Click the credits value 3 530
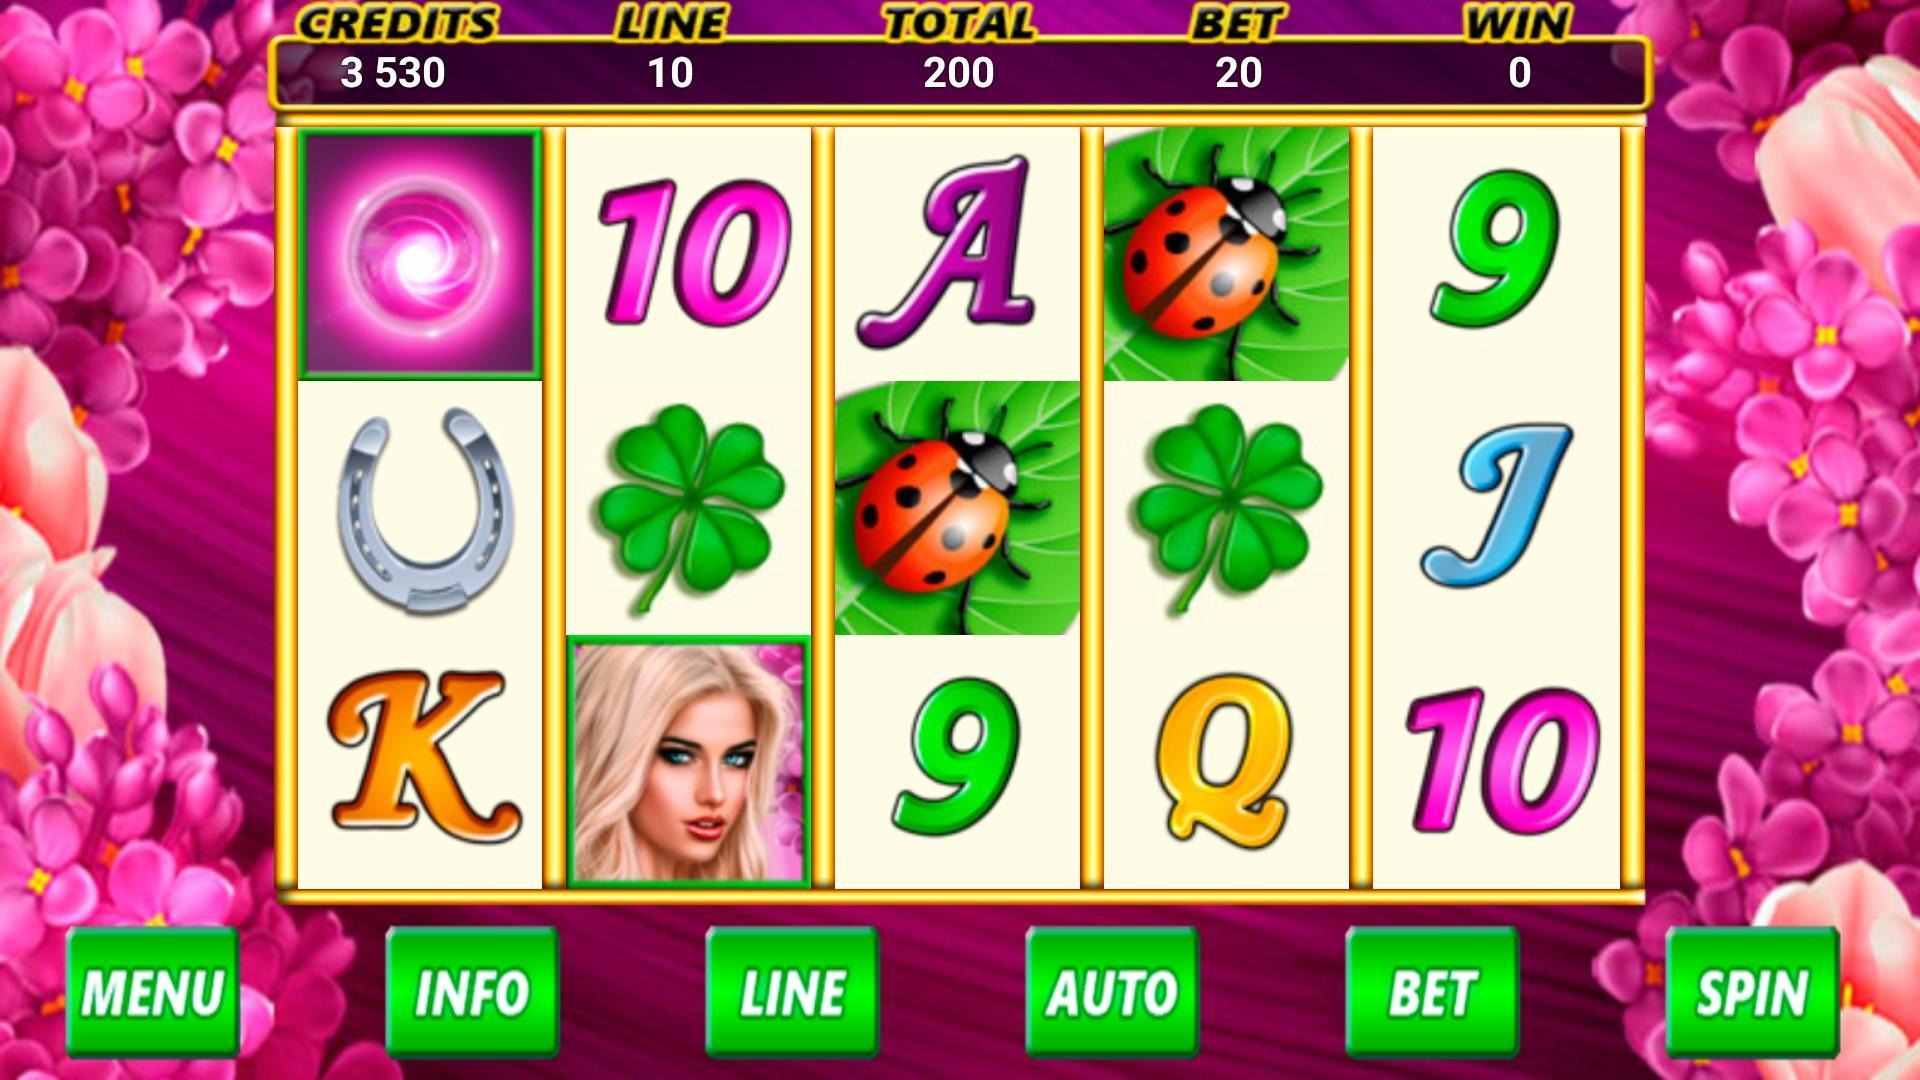This screenshot has width=1920, height=1080. 392,73
